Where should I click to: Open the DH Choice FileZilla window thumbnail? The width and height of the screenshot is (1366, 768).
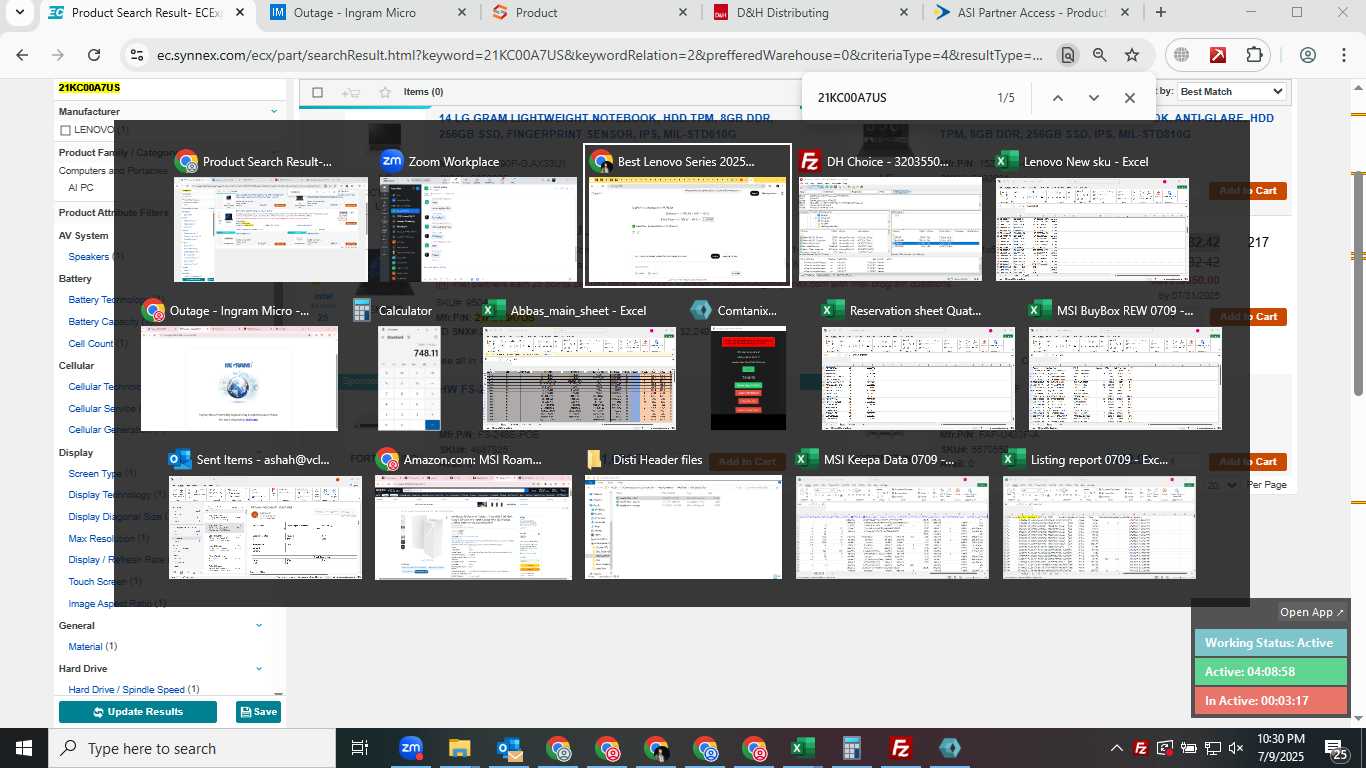(889, 230)
